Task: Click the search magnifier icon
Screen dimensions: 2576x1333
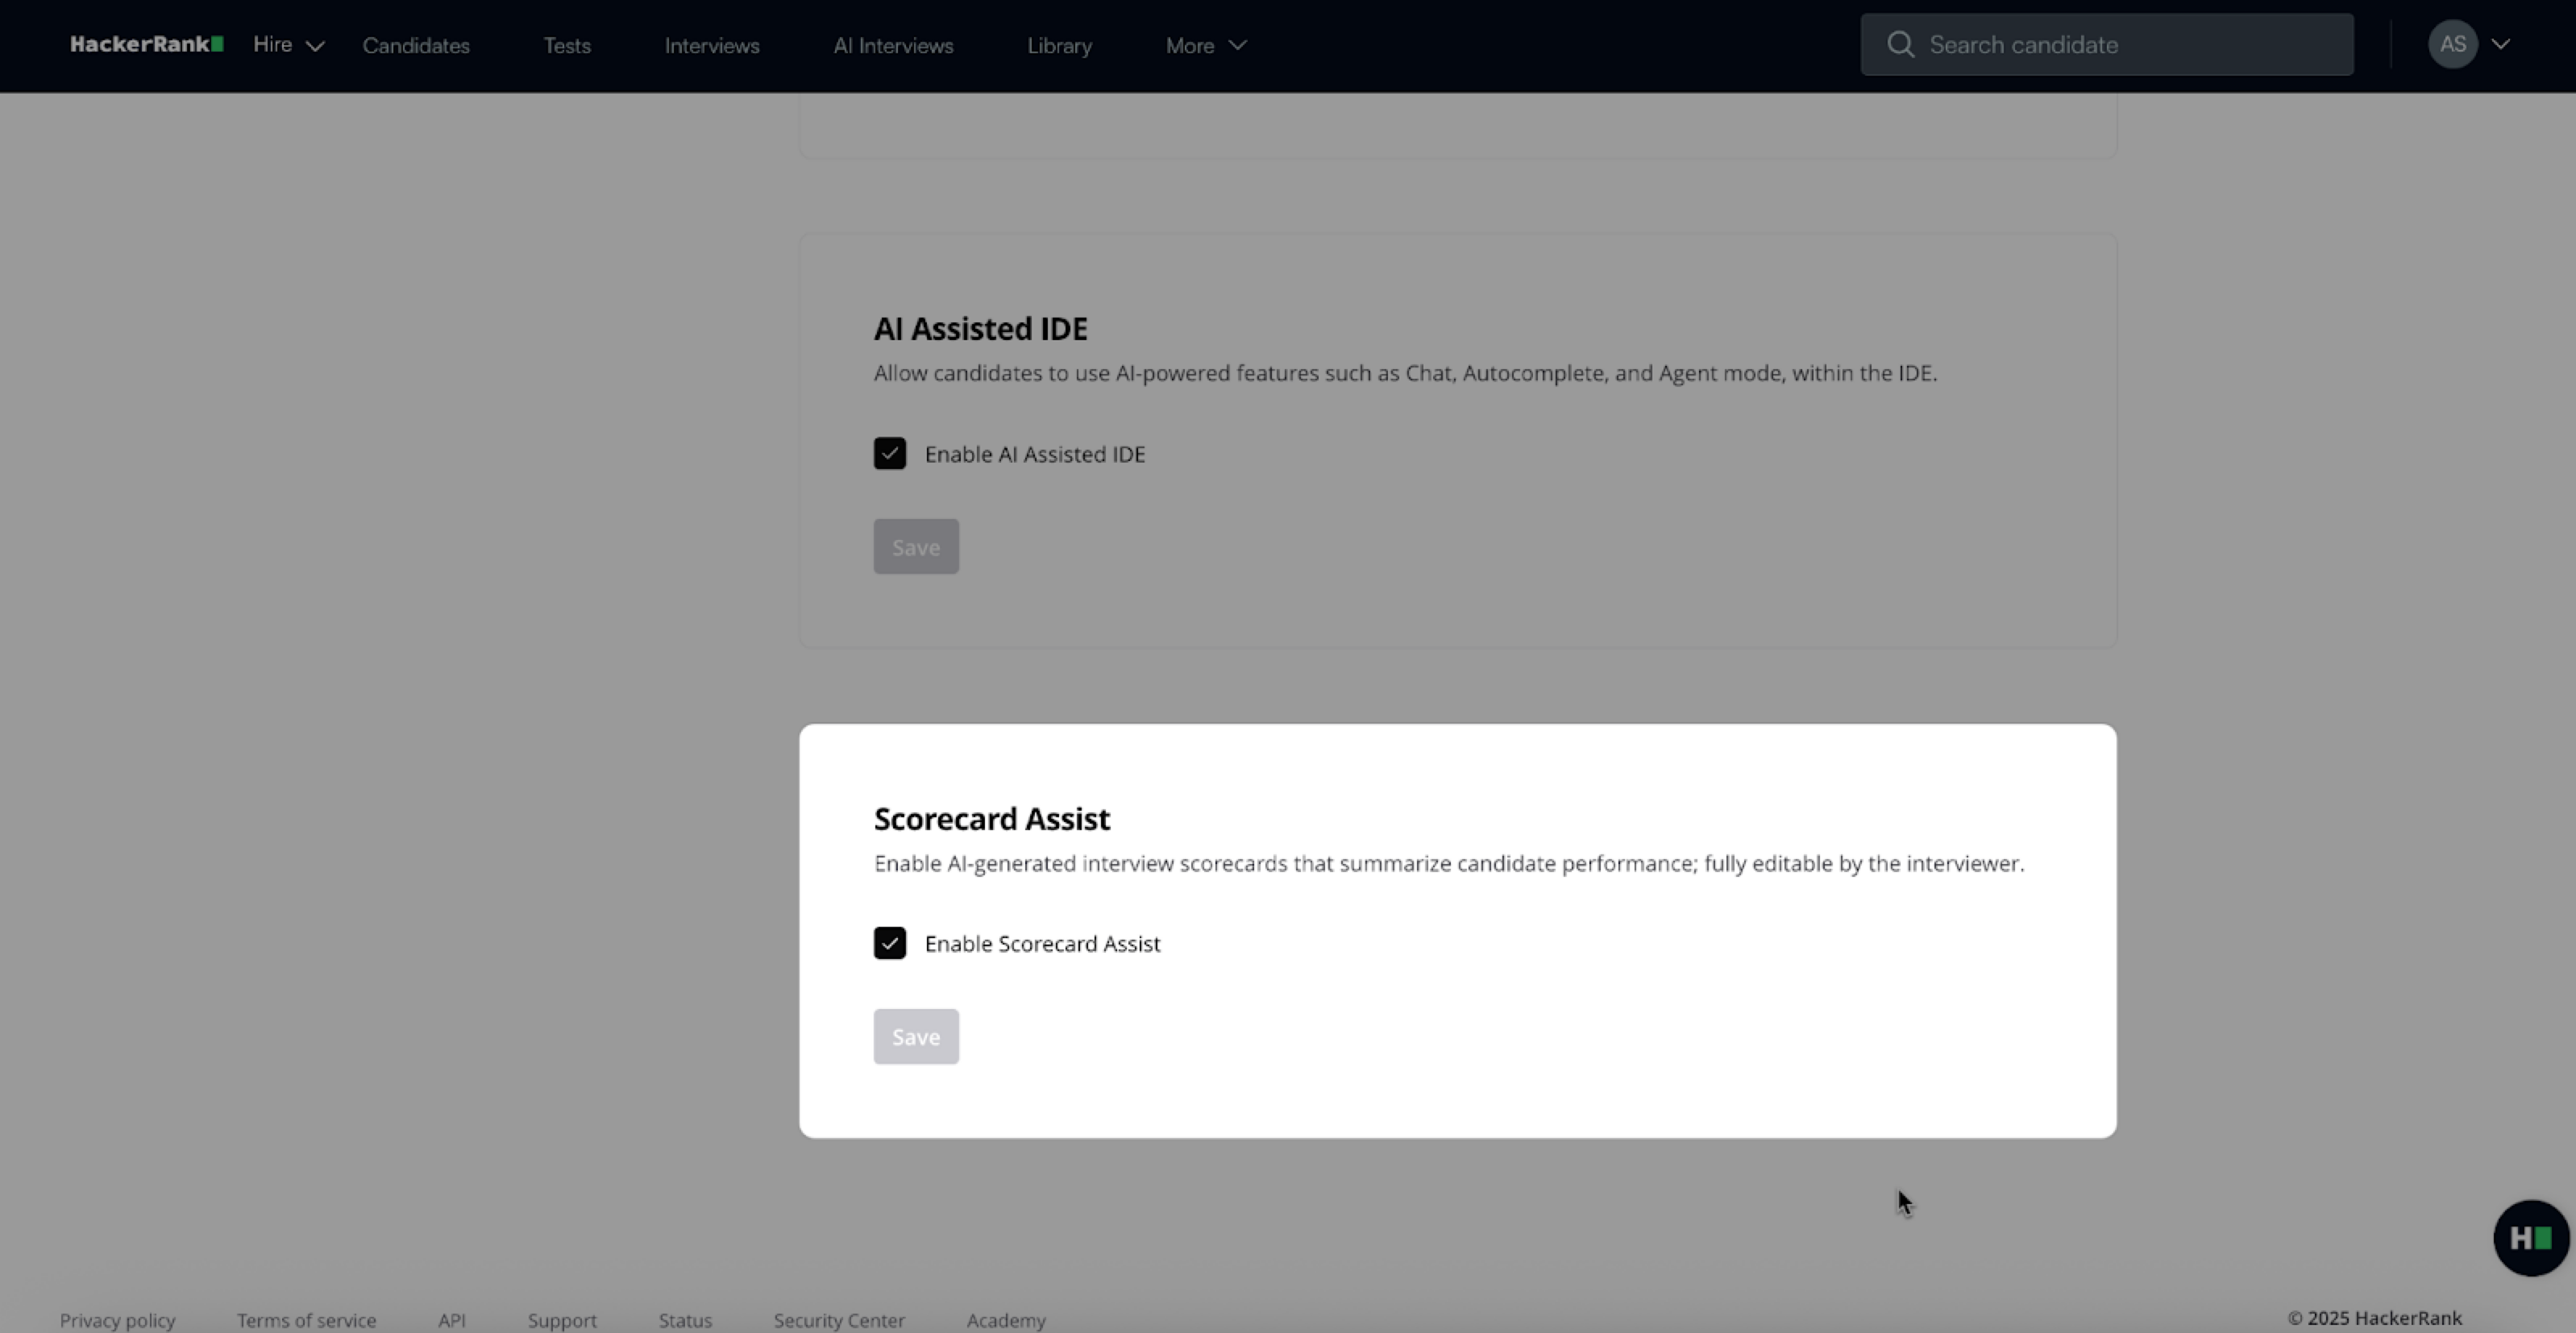Action: coord(1900,45)
